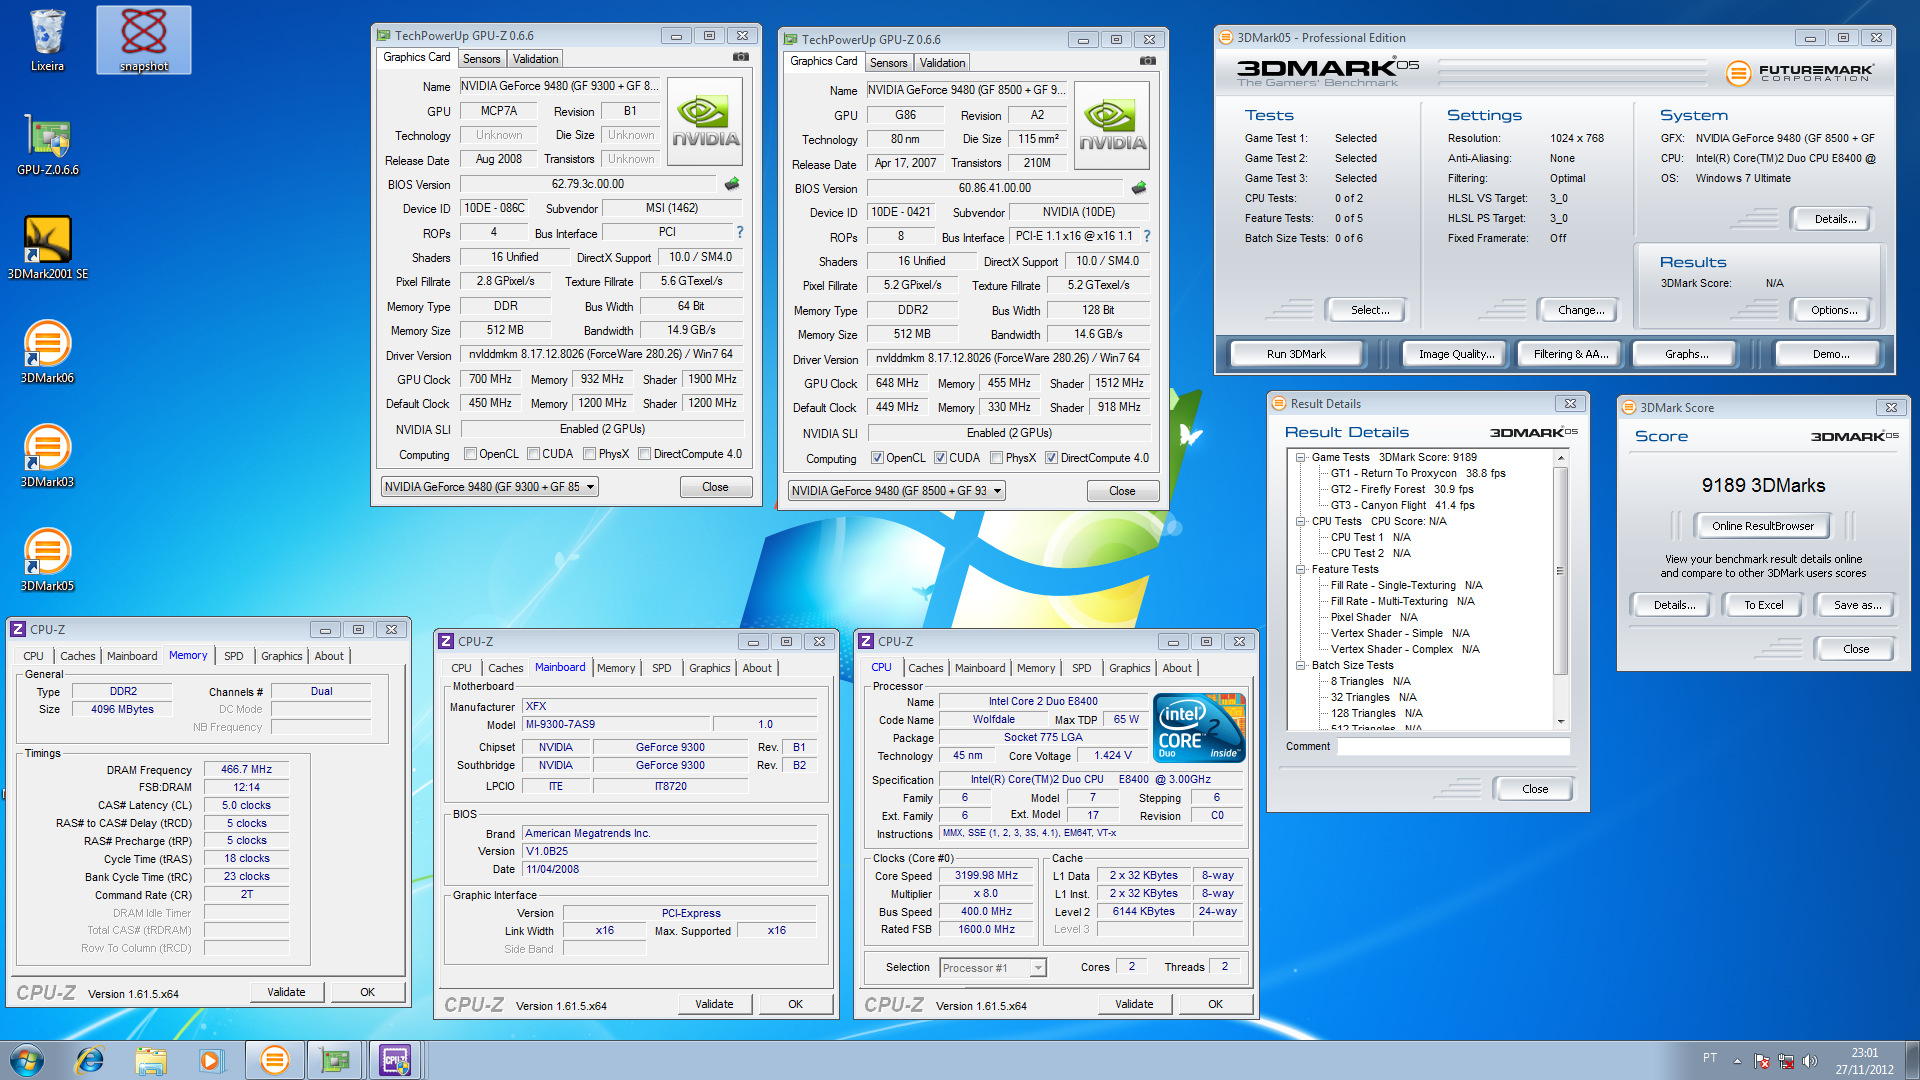Image resolution: width=1920 pixels, height=1080 pixels.
Task: Open the Lixeira recycle bin desktop icon
Action: click(x=47, y=41)
